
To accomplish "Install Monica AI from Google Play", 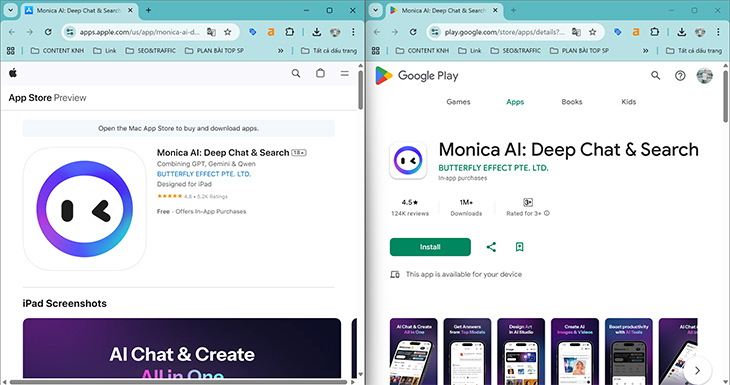I will [x=430, y=247].
